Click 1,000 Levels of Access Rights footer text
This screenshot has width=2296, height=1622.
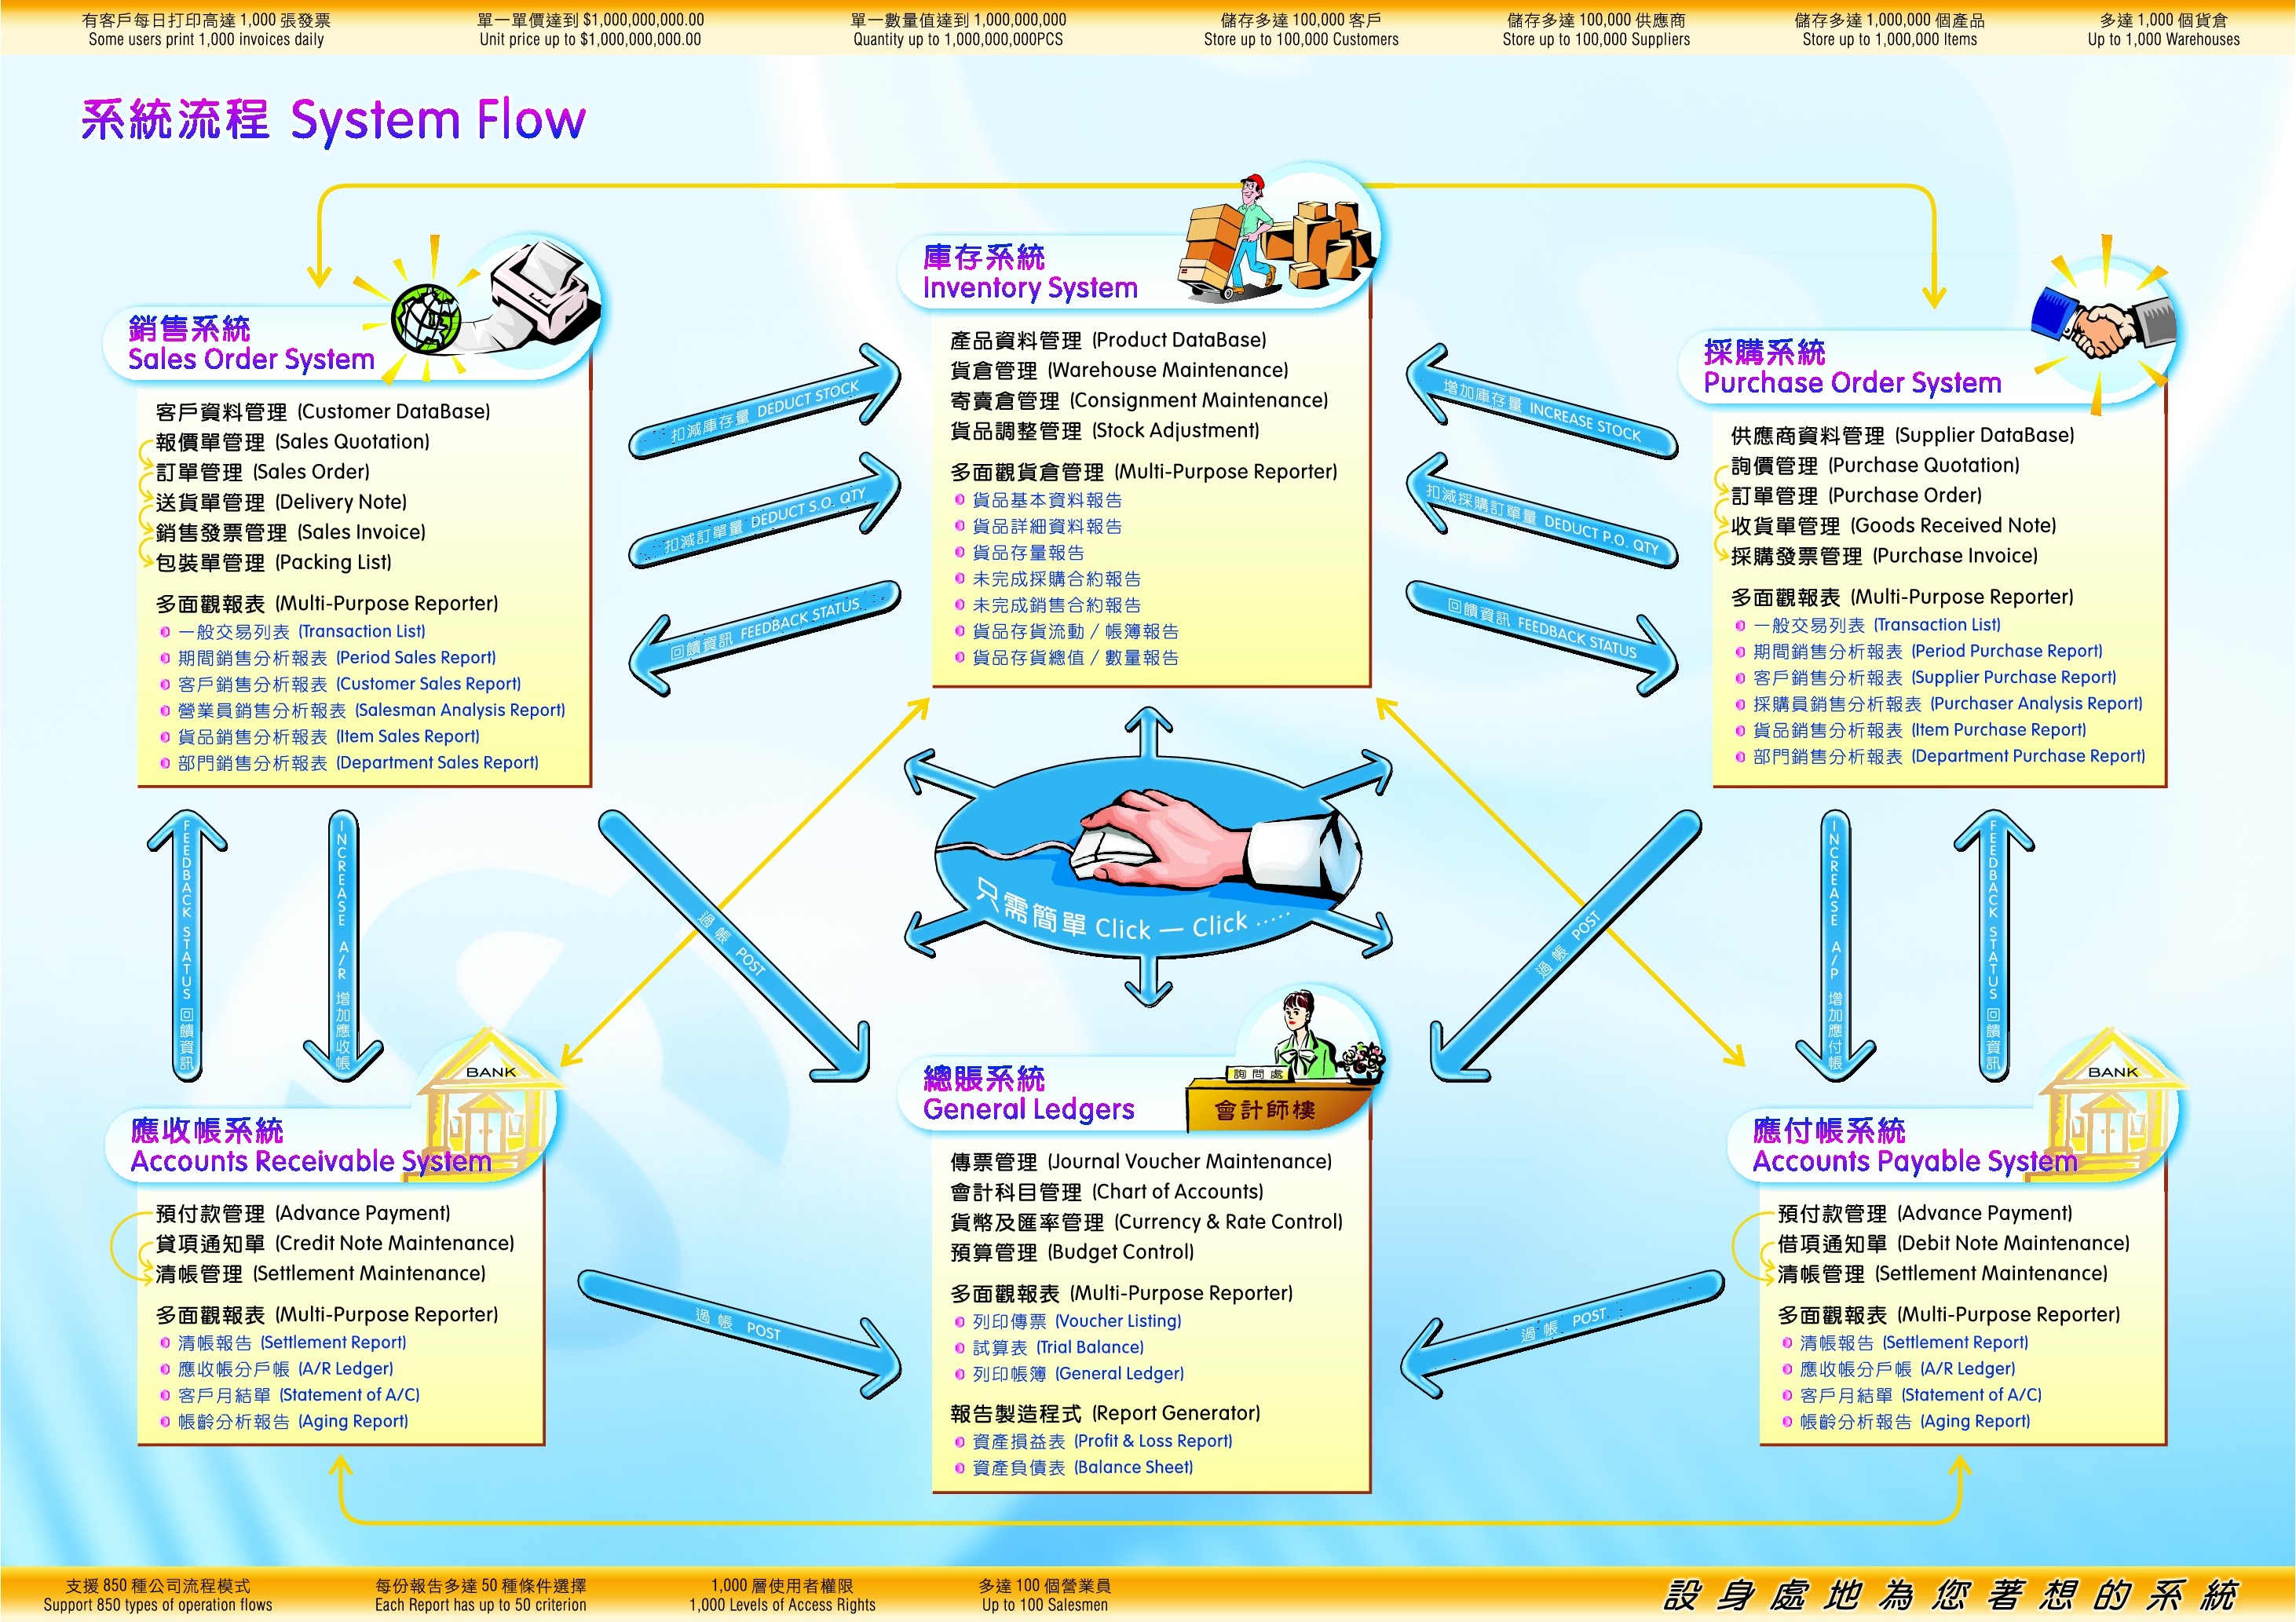[x=782, y=1605]
